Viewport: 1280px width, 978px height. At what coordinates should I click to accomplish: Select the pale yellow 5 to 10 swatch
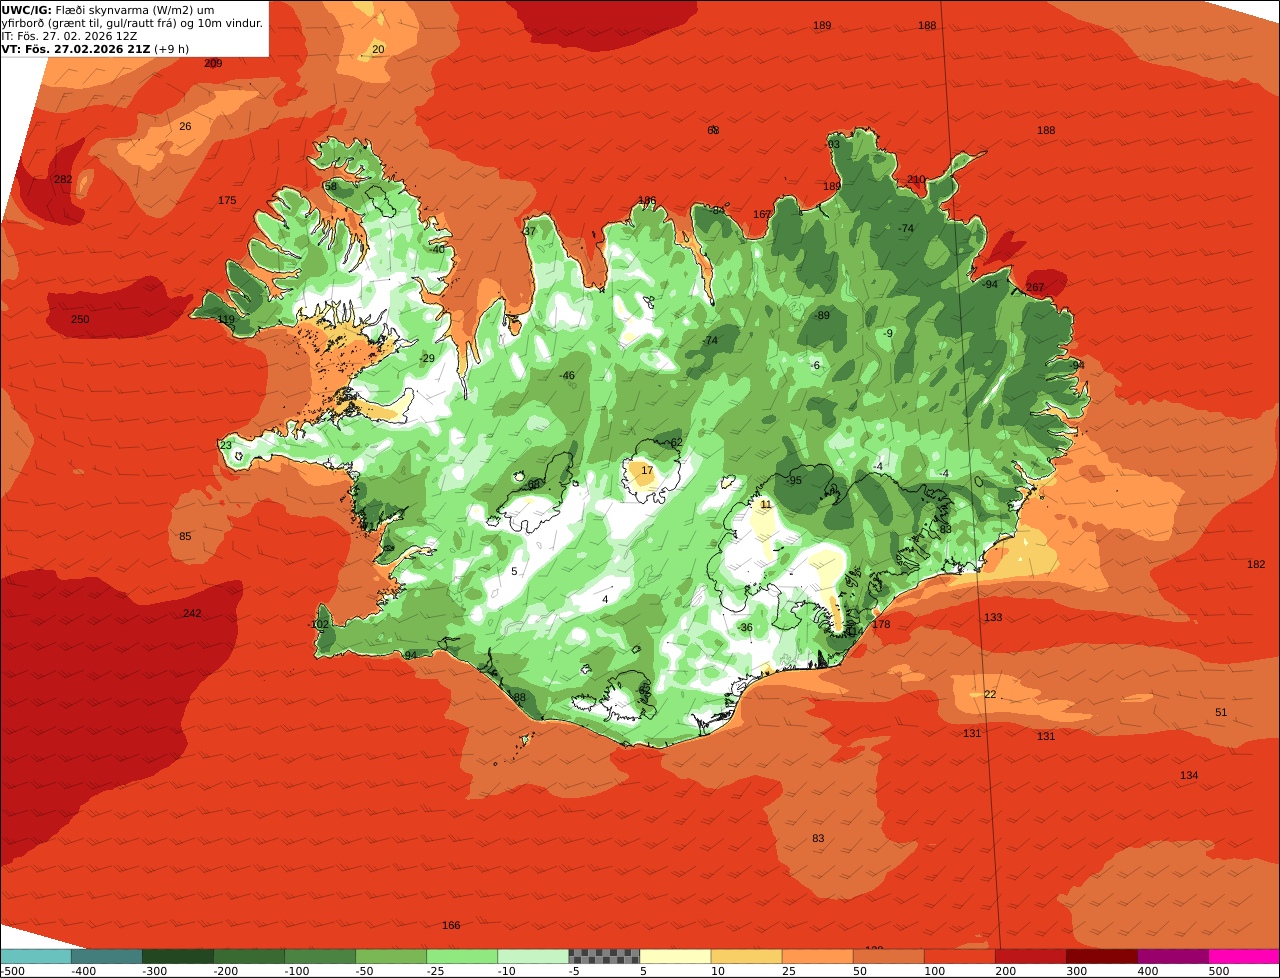point(675,956)
